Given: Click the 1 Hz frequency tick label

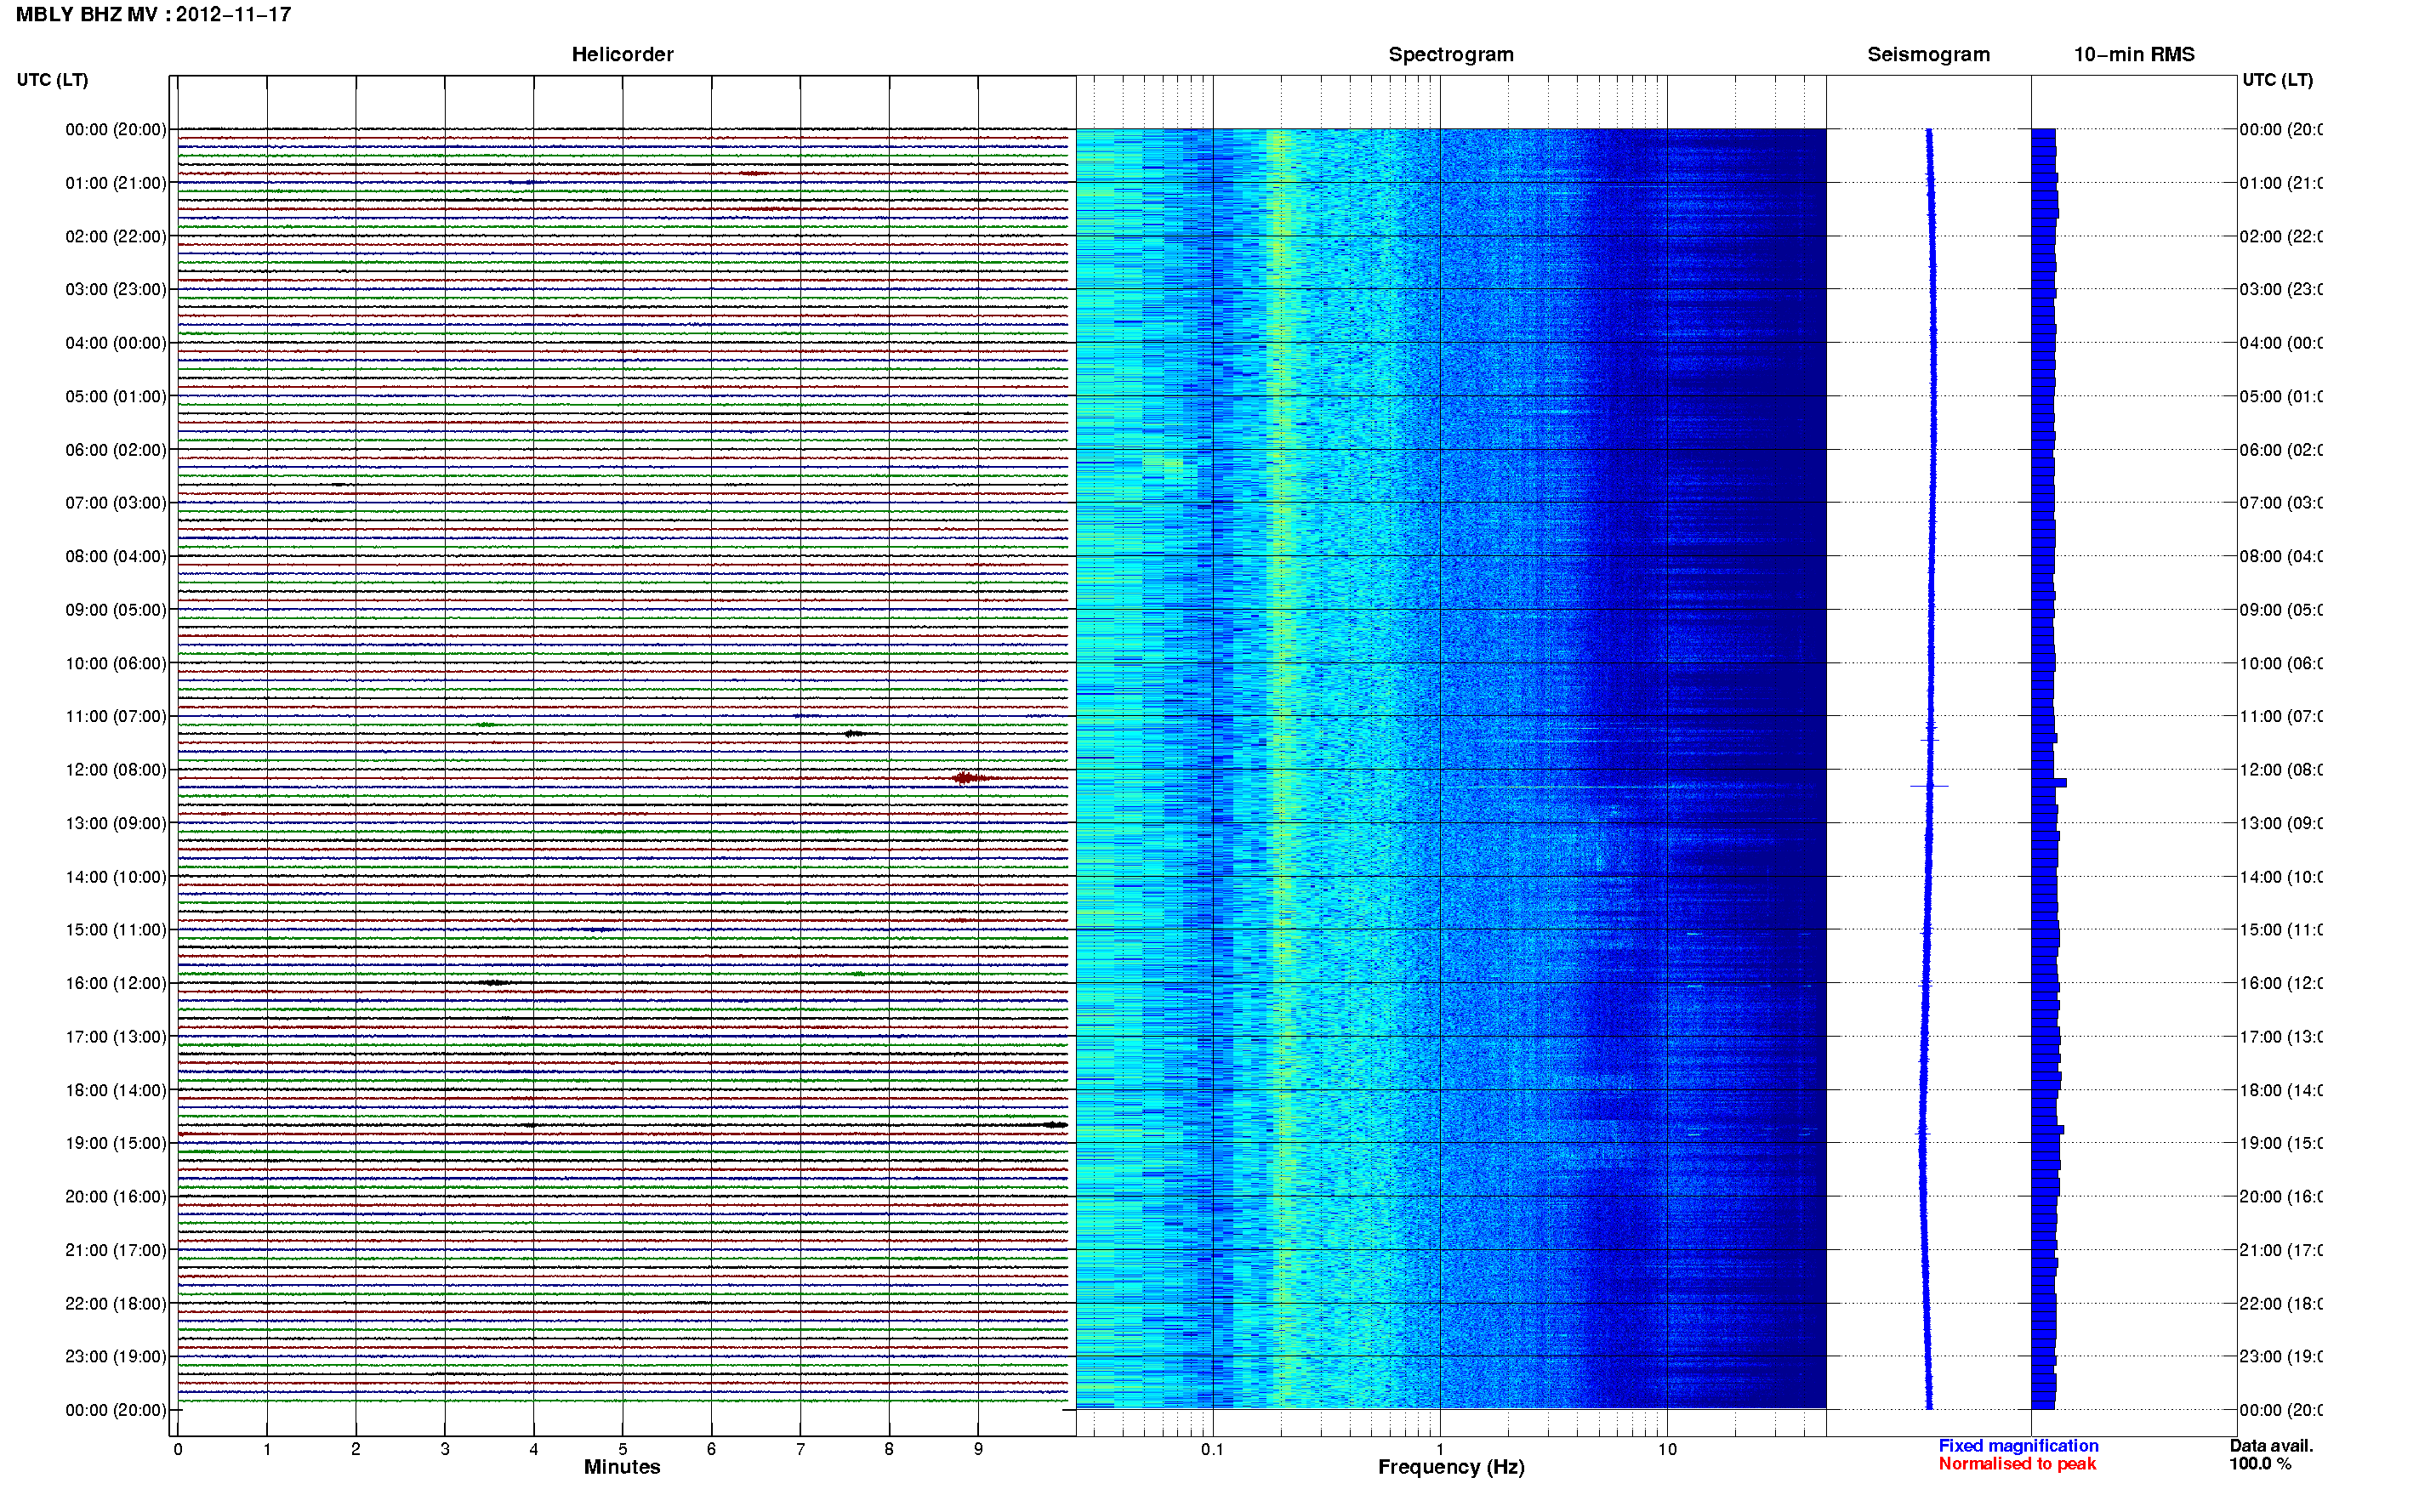Looking at the screenshot, I should (1440, 1449).
